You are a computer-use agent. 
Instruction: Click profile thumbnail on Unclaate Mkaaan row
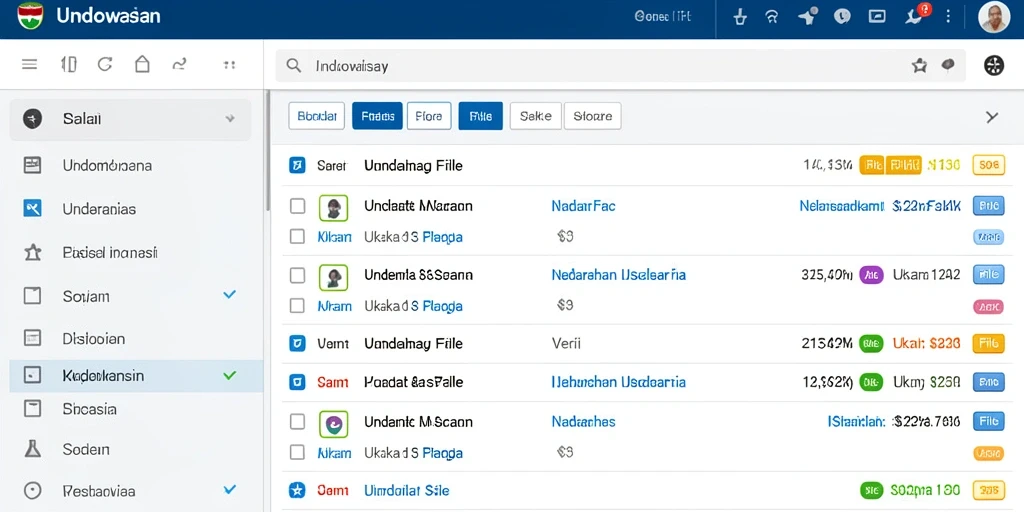coord(333,208)
